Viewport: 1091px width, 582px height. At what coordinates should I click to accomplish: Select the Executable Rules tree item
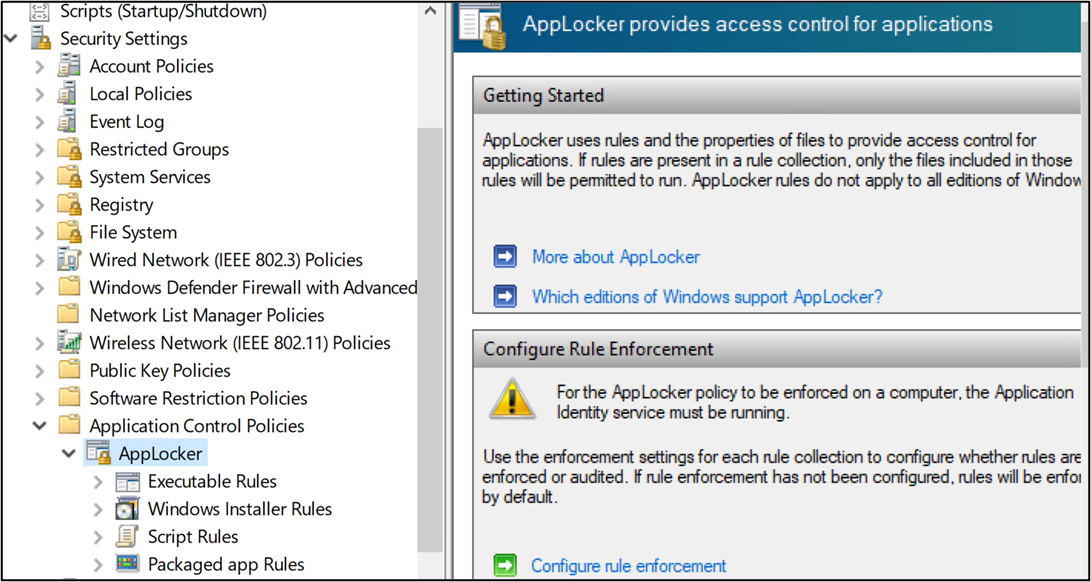pyautogui.click(x=212, y=481)
